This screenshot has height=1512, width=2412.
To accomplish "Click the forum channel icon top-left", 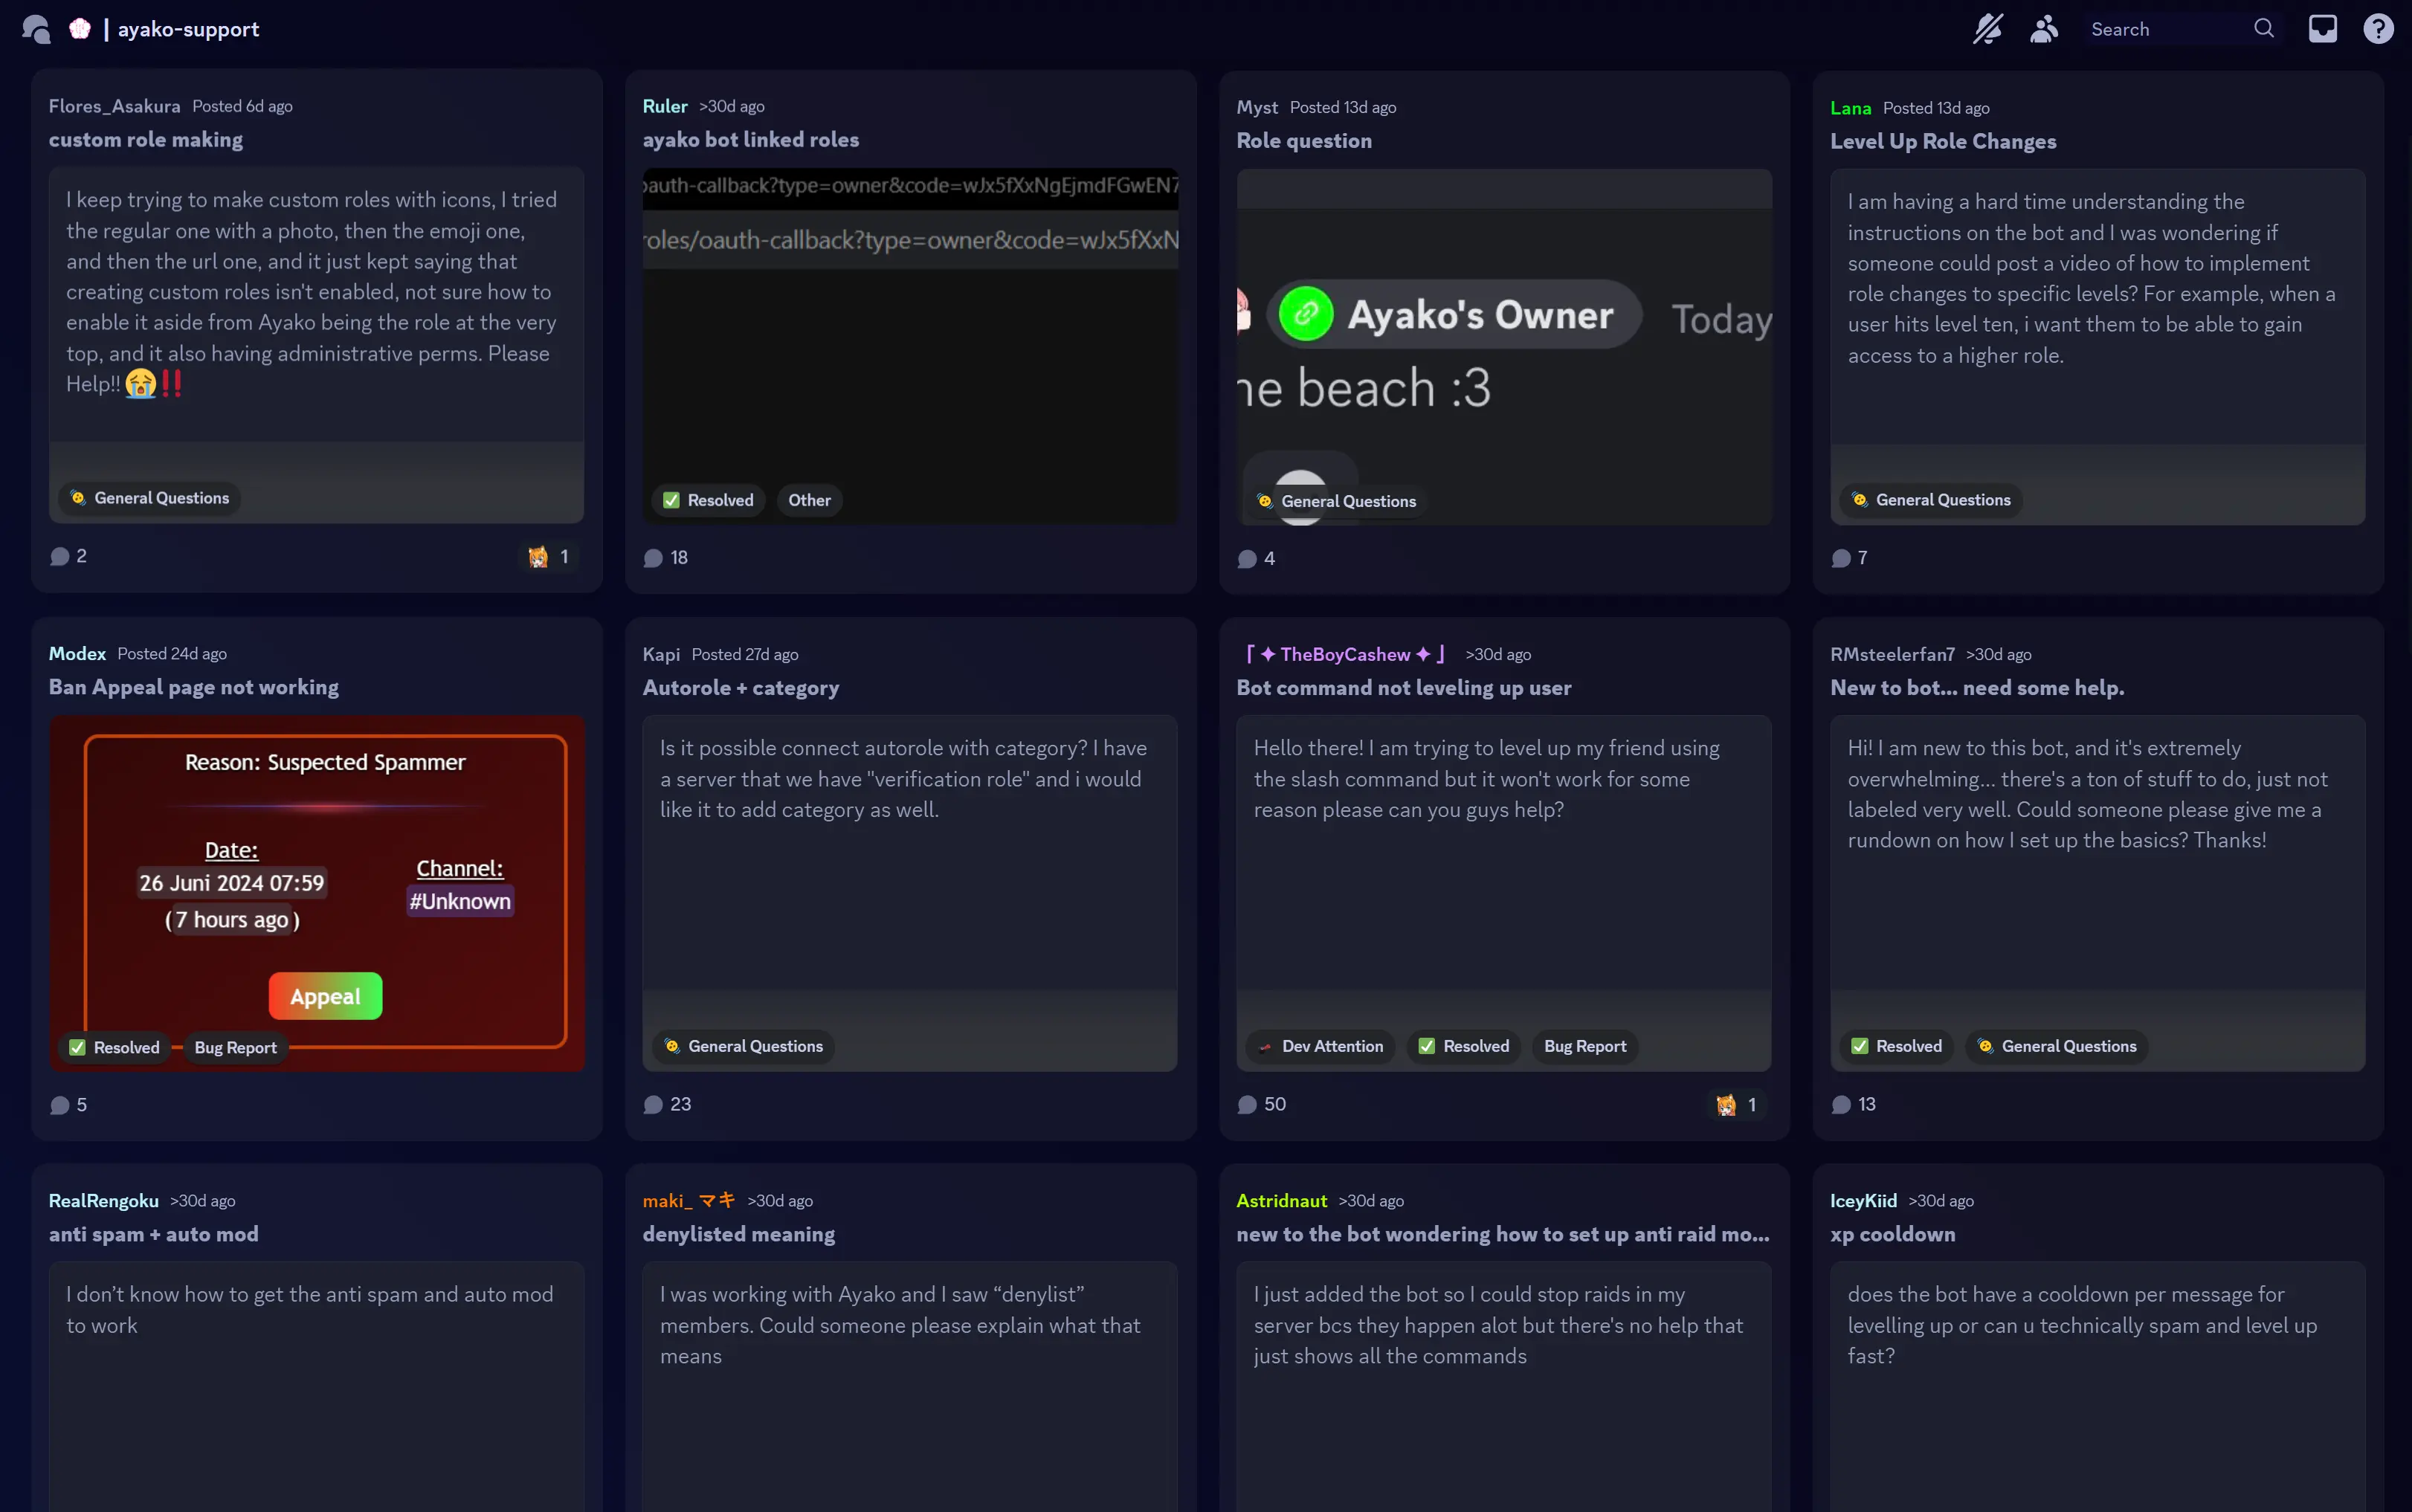I will (x=36, y=29).
